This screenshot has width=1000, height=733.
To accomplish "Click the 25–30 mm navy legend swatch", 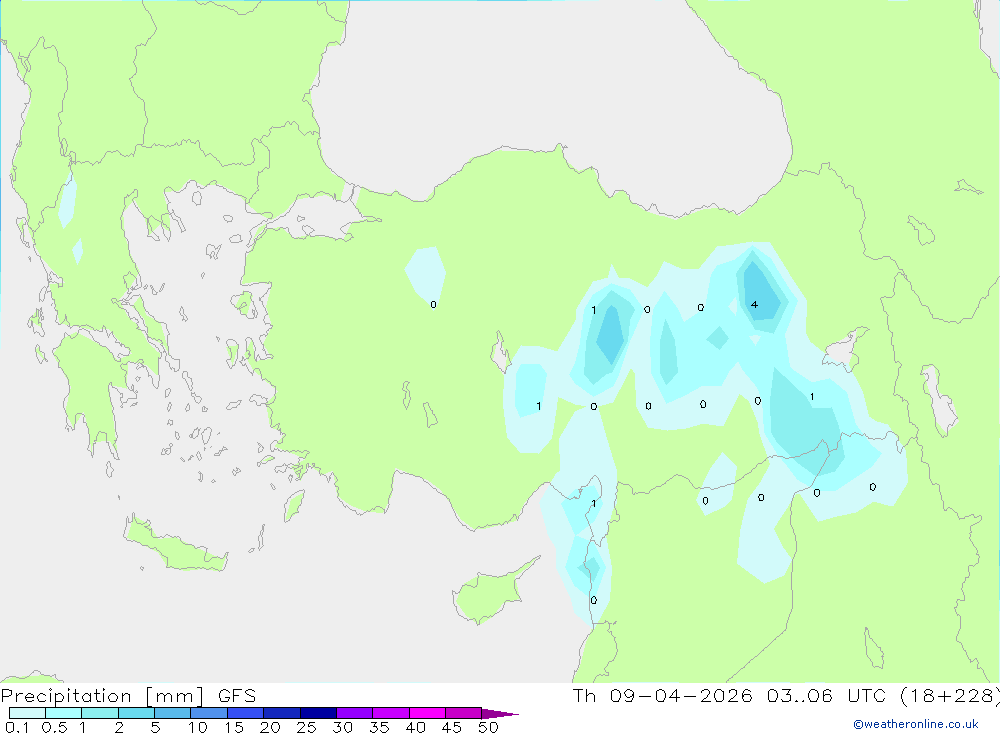I will tap(318, 713).
